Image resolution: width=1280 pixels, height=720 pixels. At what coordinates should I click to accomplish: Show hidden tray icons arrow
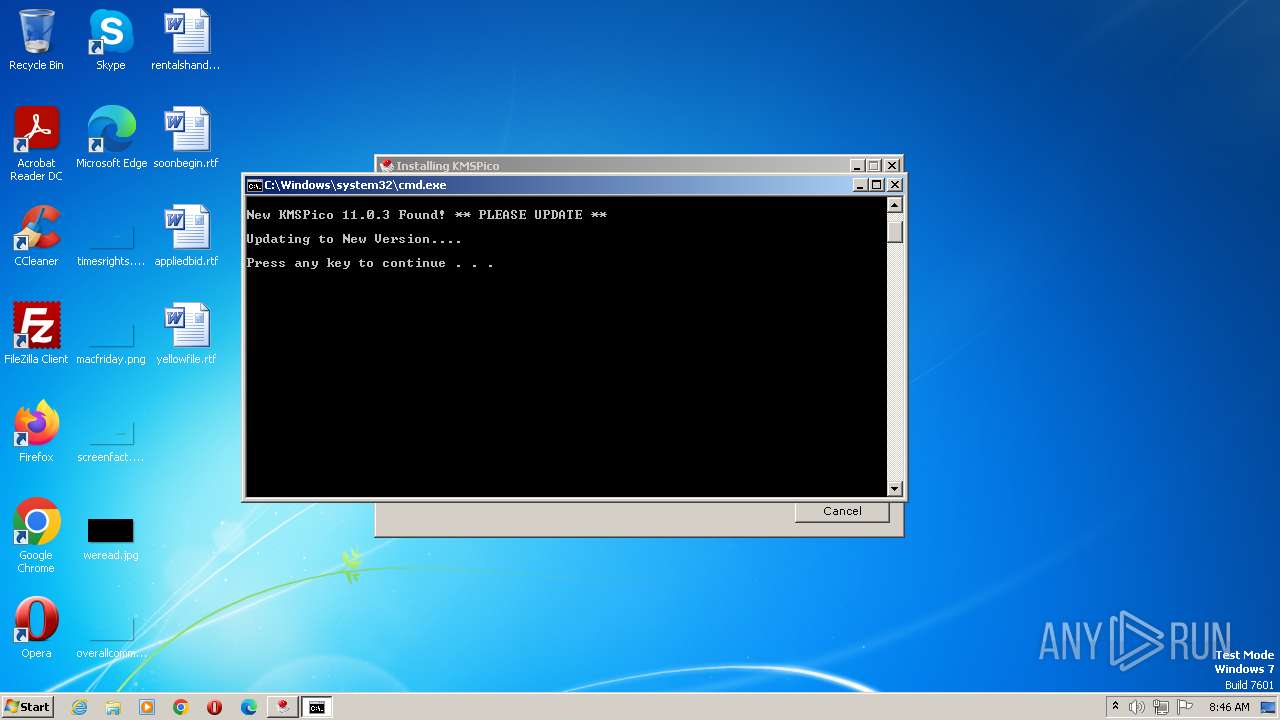coord(1115,707)
